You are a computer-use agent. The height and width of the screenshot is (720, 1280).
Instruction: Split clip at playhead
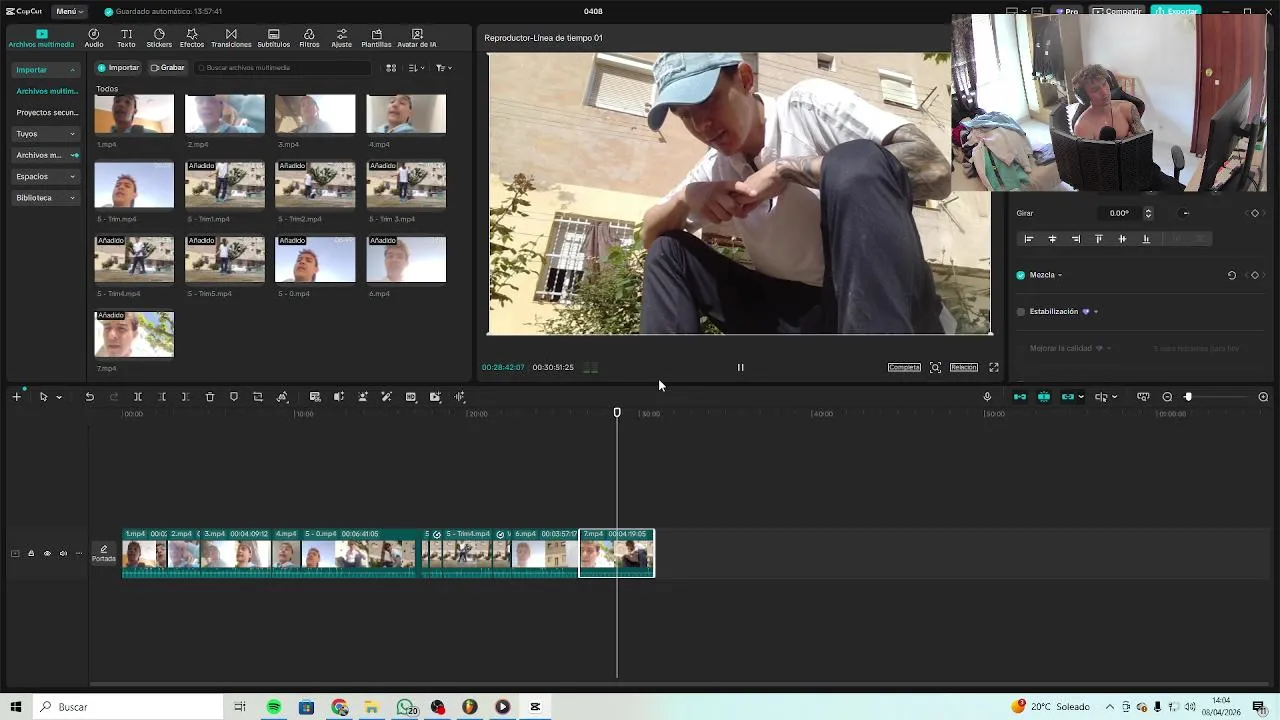138,397
